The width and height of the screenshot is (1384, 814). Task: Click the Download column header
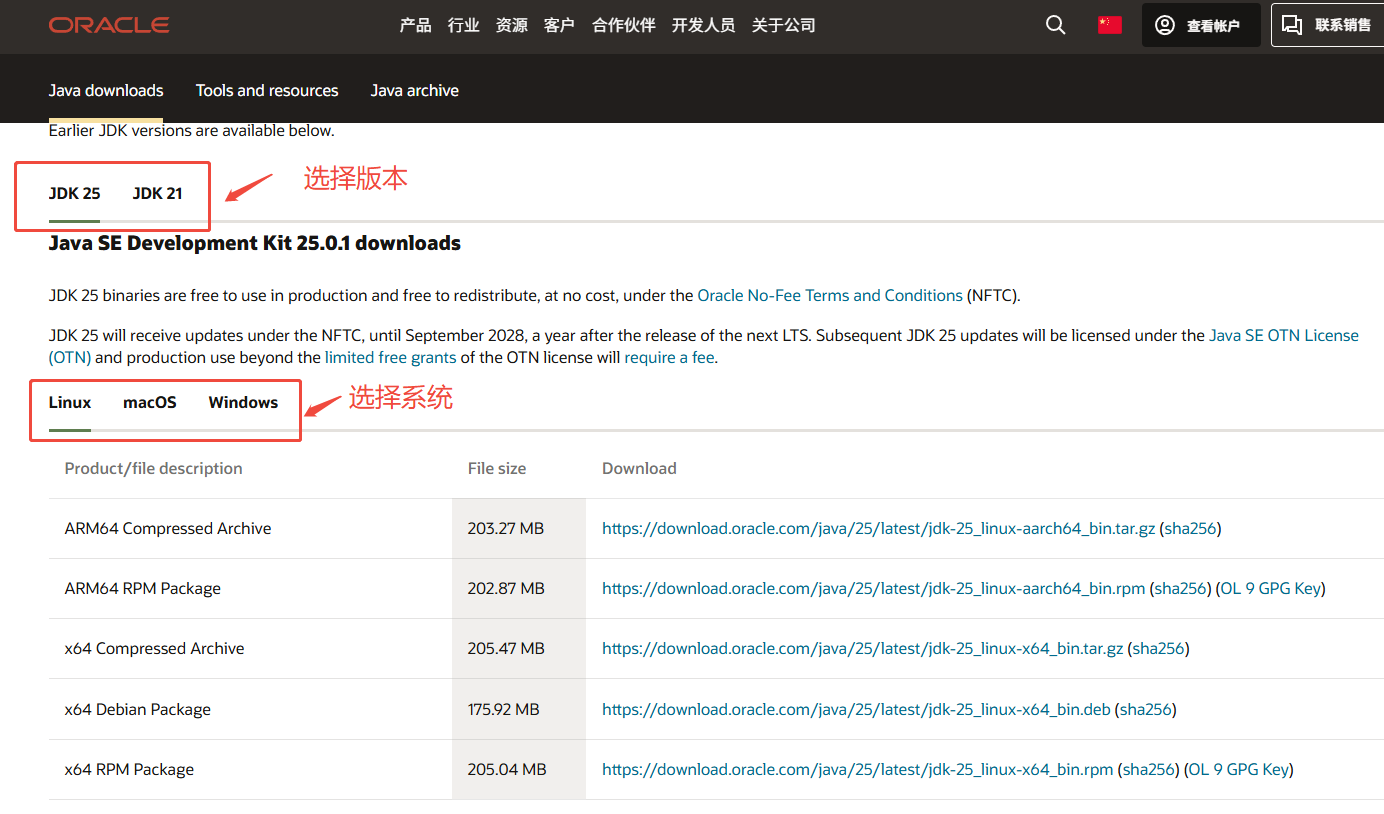(640, 468)
